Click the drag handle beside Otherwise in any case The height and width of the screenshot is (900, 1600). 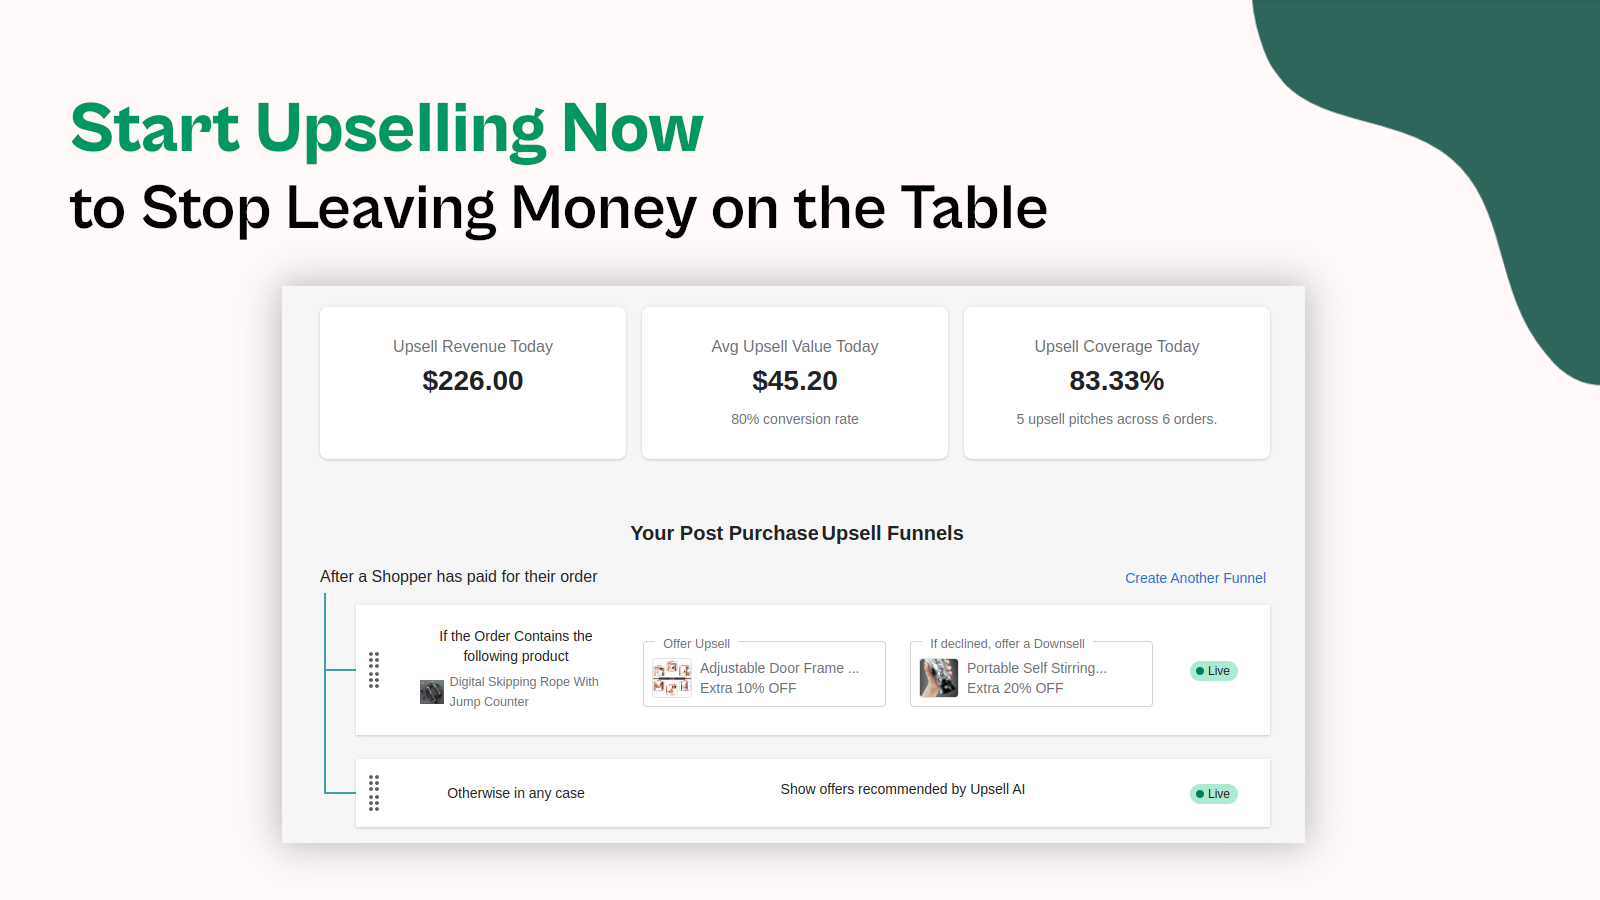[x=374, y=793]
